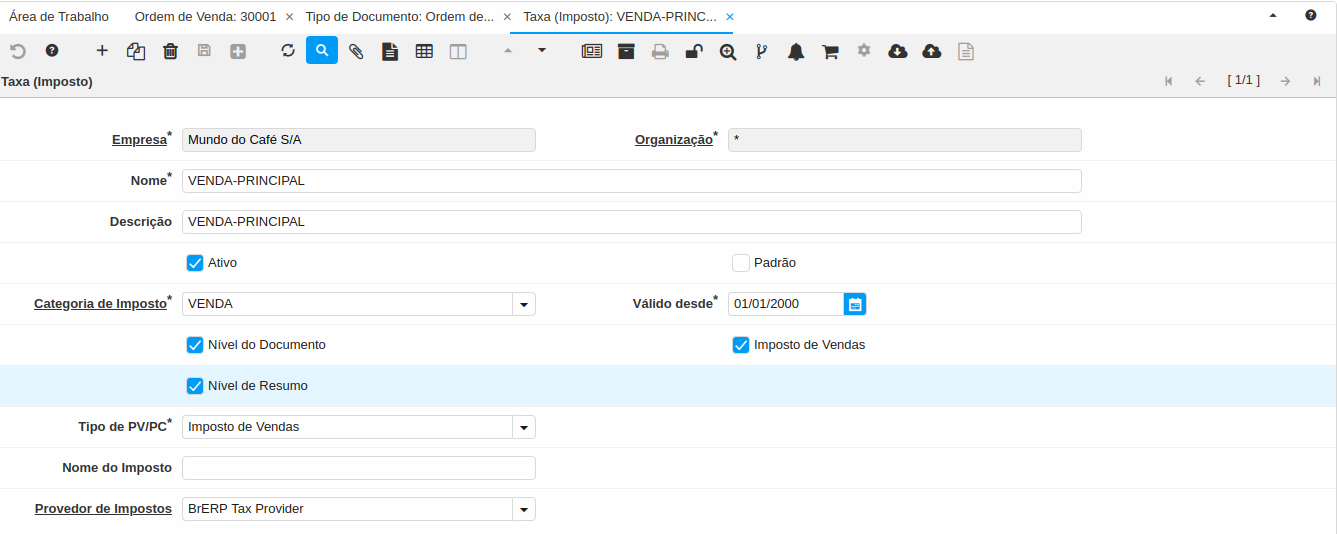
Task: Expand the Provedor de Impostos dropdown
Action: point(524,509)
